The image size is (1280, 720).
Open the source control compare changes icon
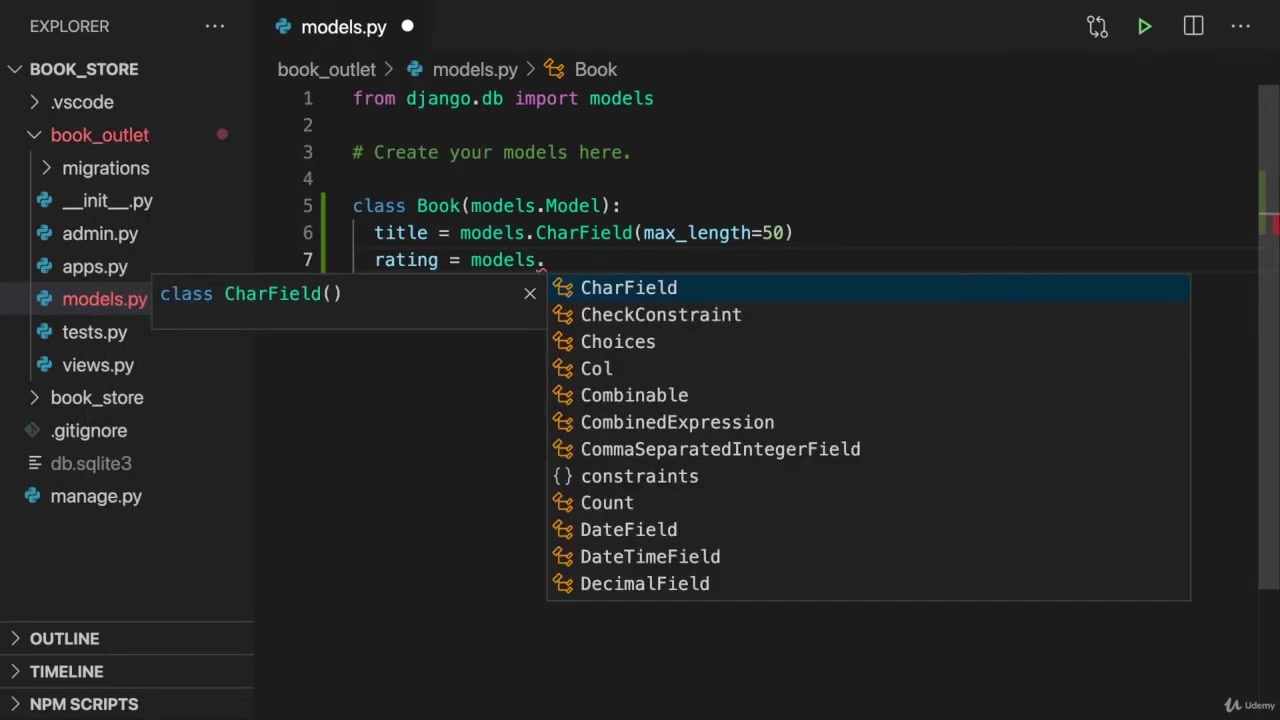[1097, 27]
